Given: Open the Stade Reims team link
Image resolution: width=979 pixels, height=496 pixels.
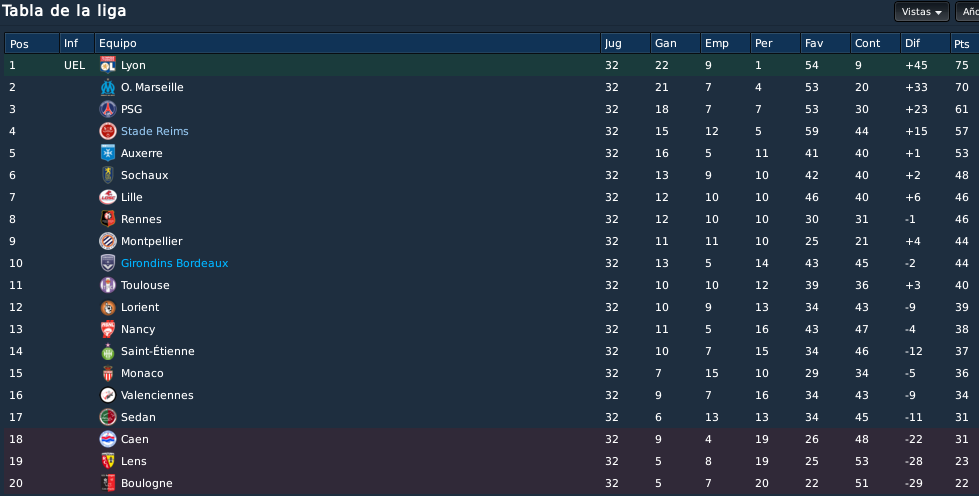Looking at the screenshot, I should [154, 131].
